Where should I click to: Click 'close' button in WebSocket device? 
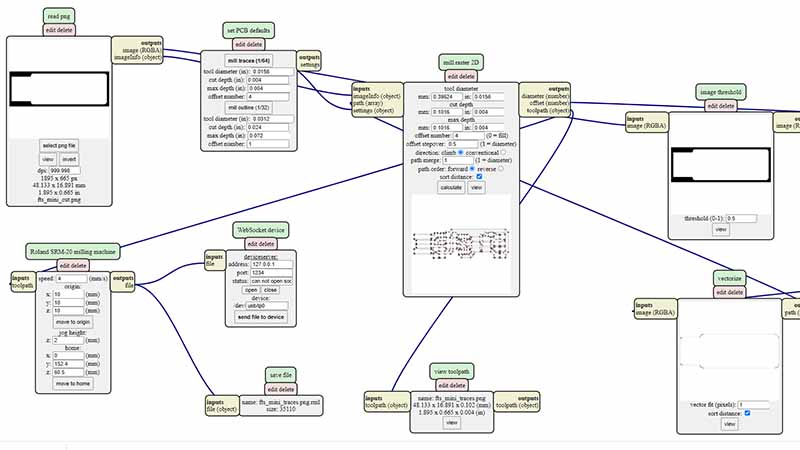pos(270,290)
